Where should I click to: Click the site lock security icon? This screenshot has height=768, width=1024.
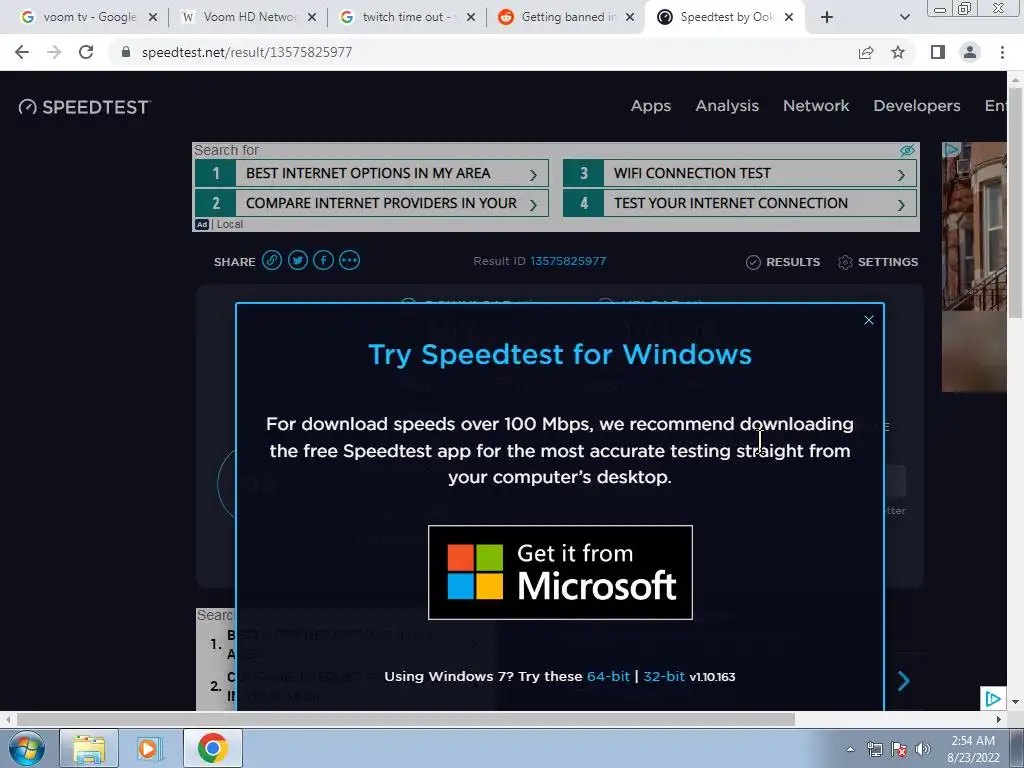(126, 52)
